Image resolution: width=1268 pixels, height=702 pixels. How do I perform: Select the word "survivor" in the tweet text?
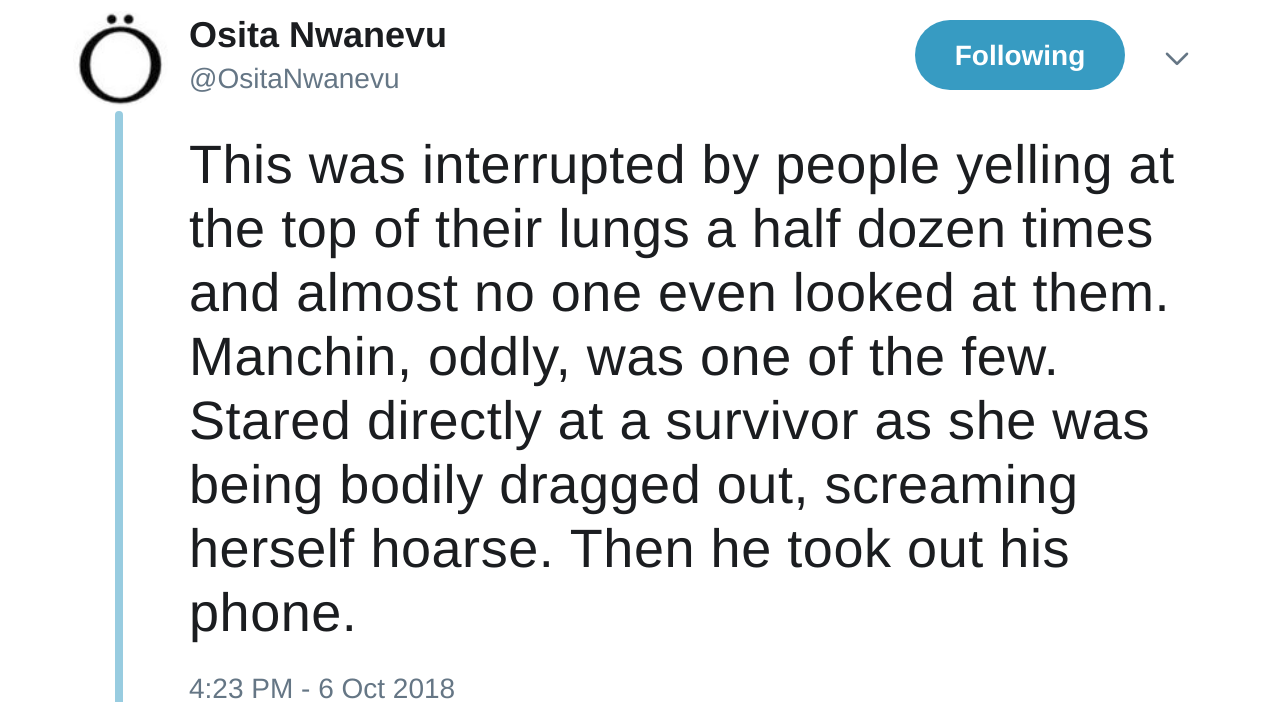coord(761,421)
